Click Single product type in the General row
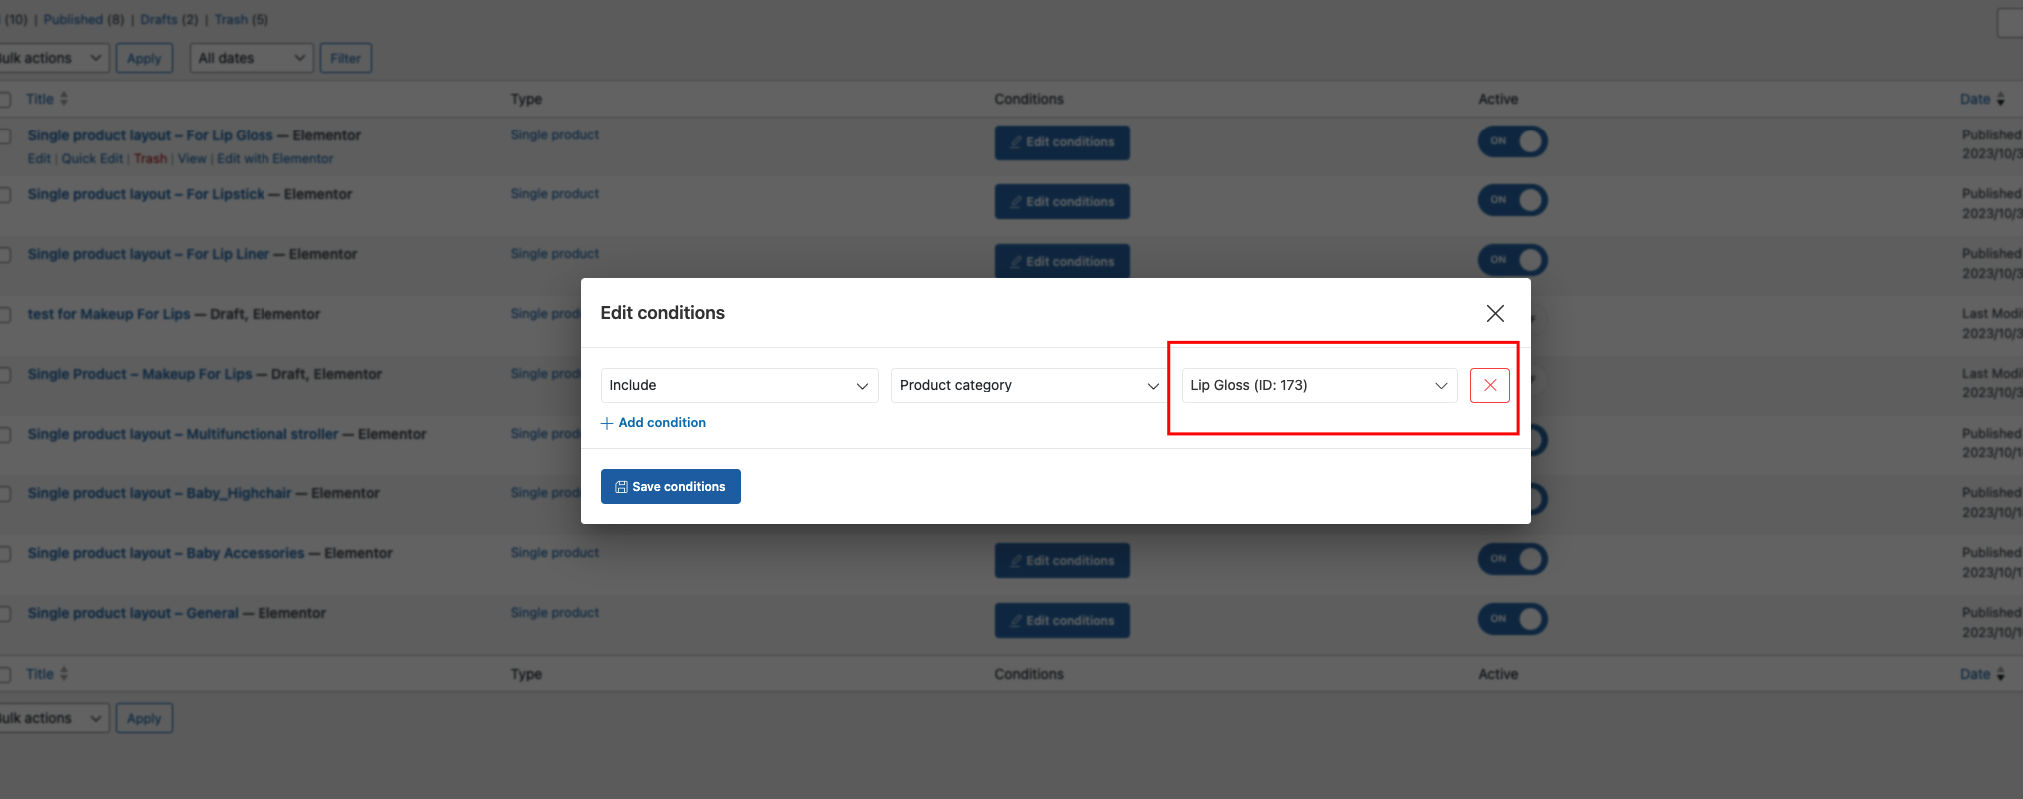The height and width of the screenshot is (799, 2023). tap(555, 613)
